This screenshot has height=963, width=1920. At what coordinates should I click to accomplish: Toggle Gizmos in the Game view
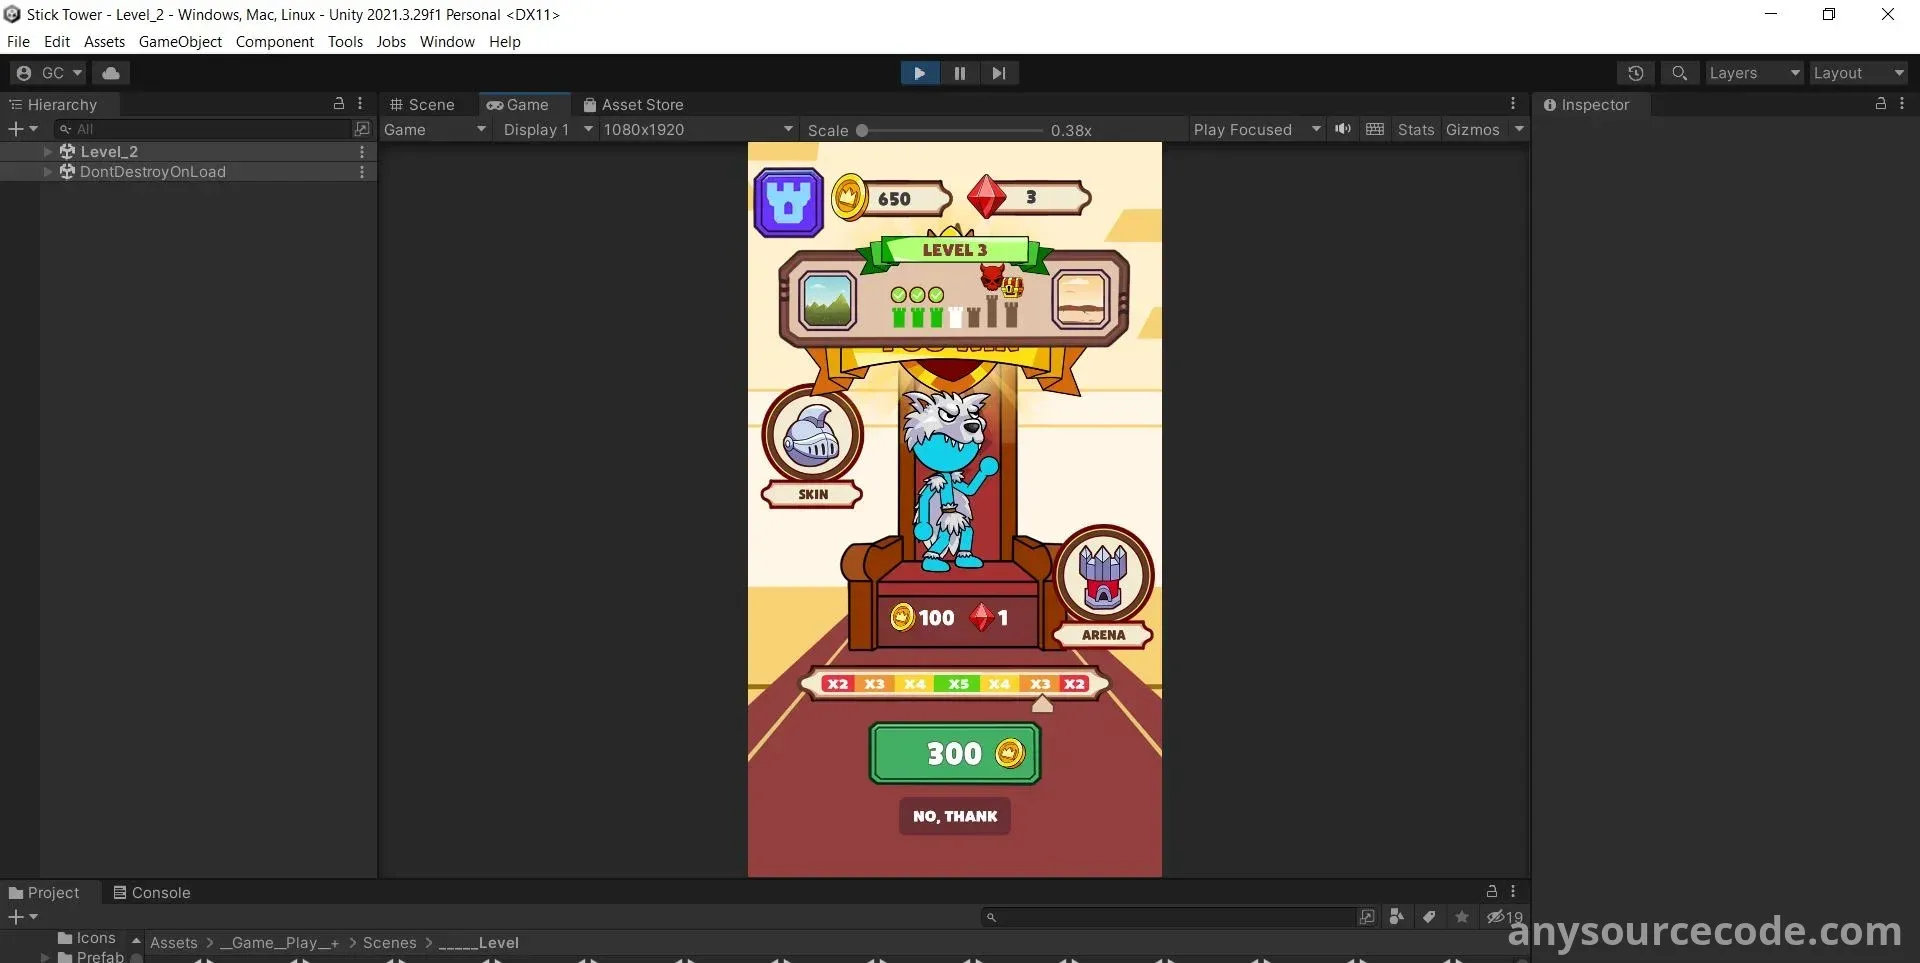tap(1472, 130)
